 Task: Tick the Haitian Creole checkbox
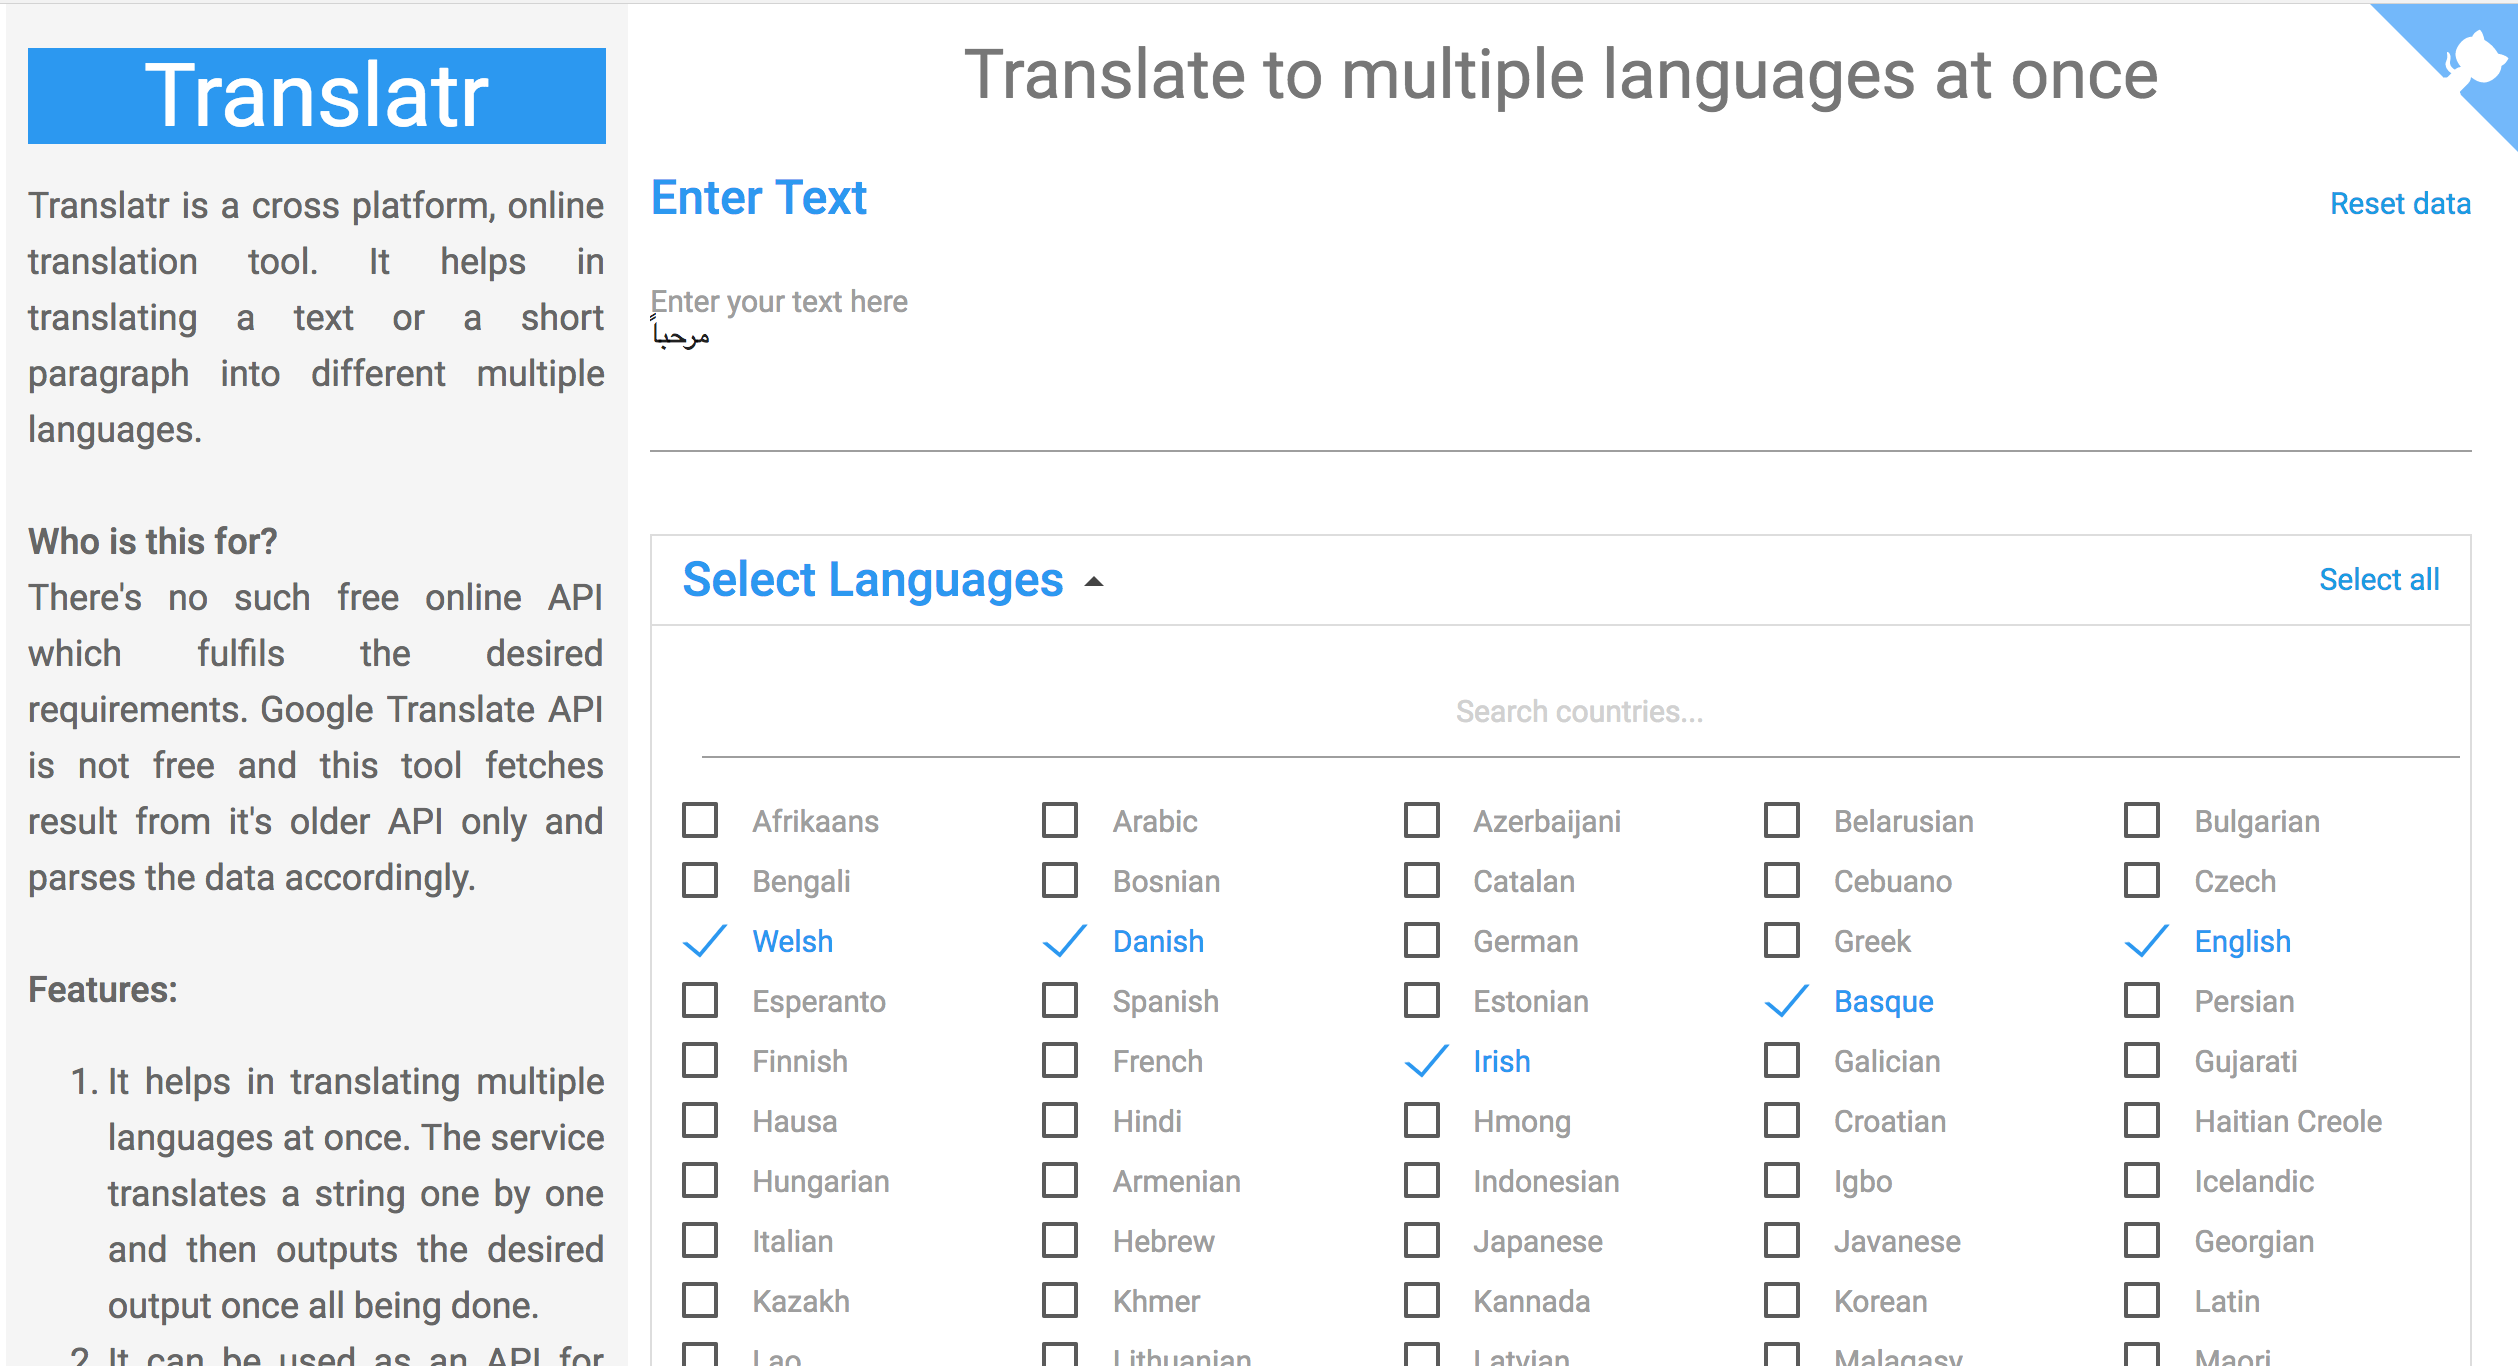click(x=2142, y=1120)
